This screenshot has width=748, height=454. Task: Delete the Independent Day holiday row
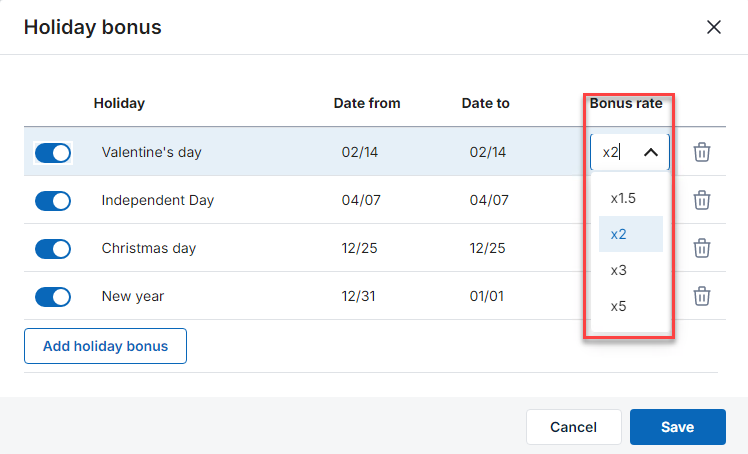(x=702, y=200)
